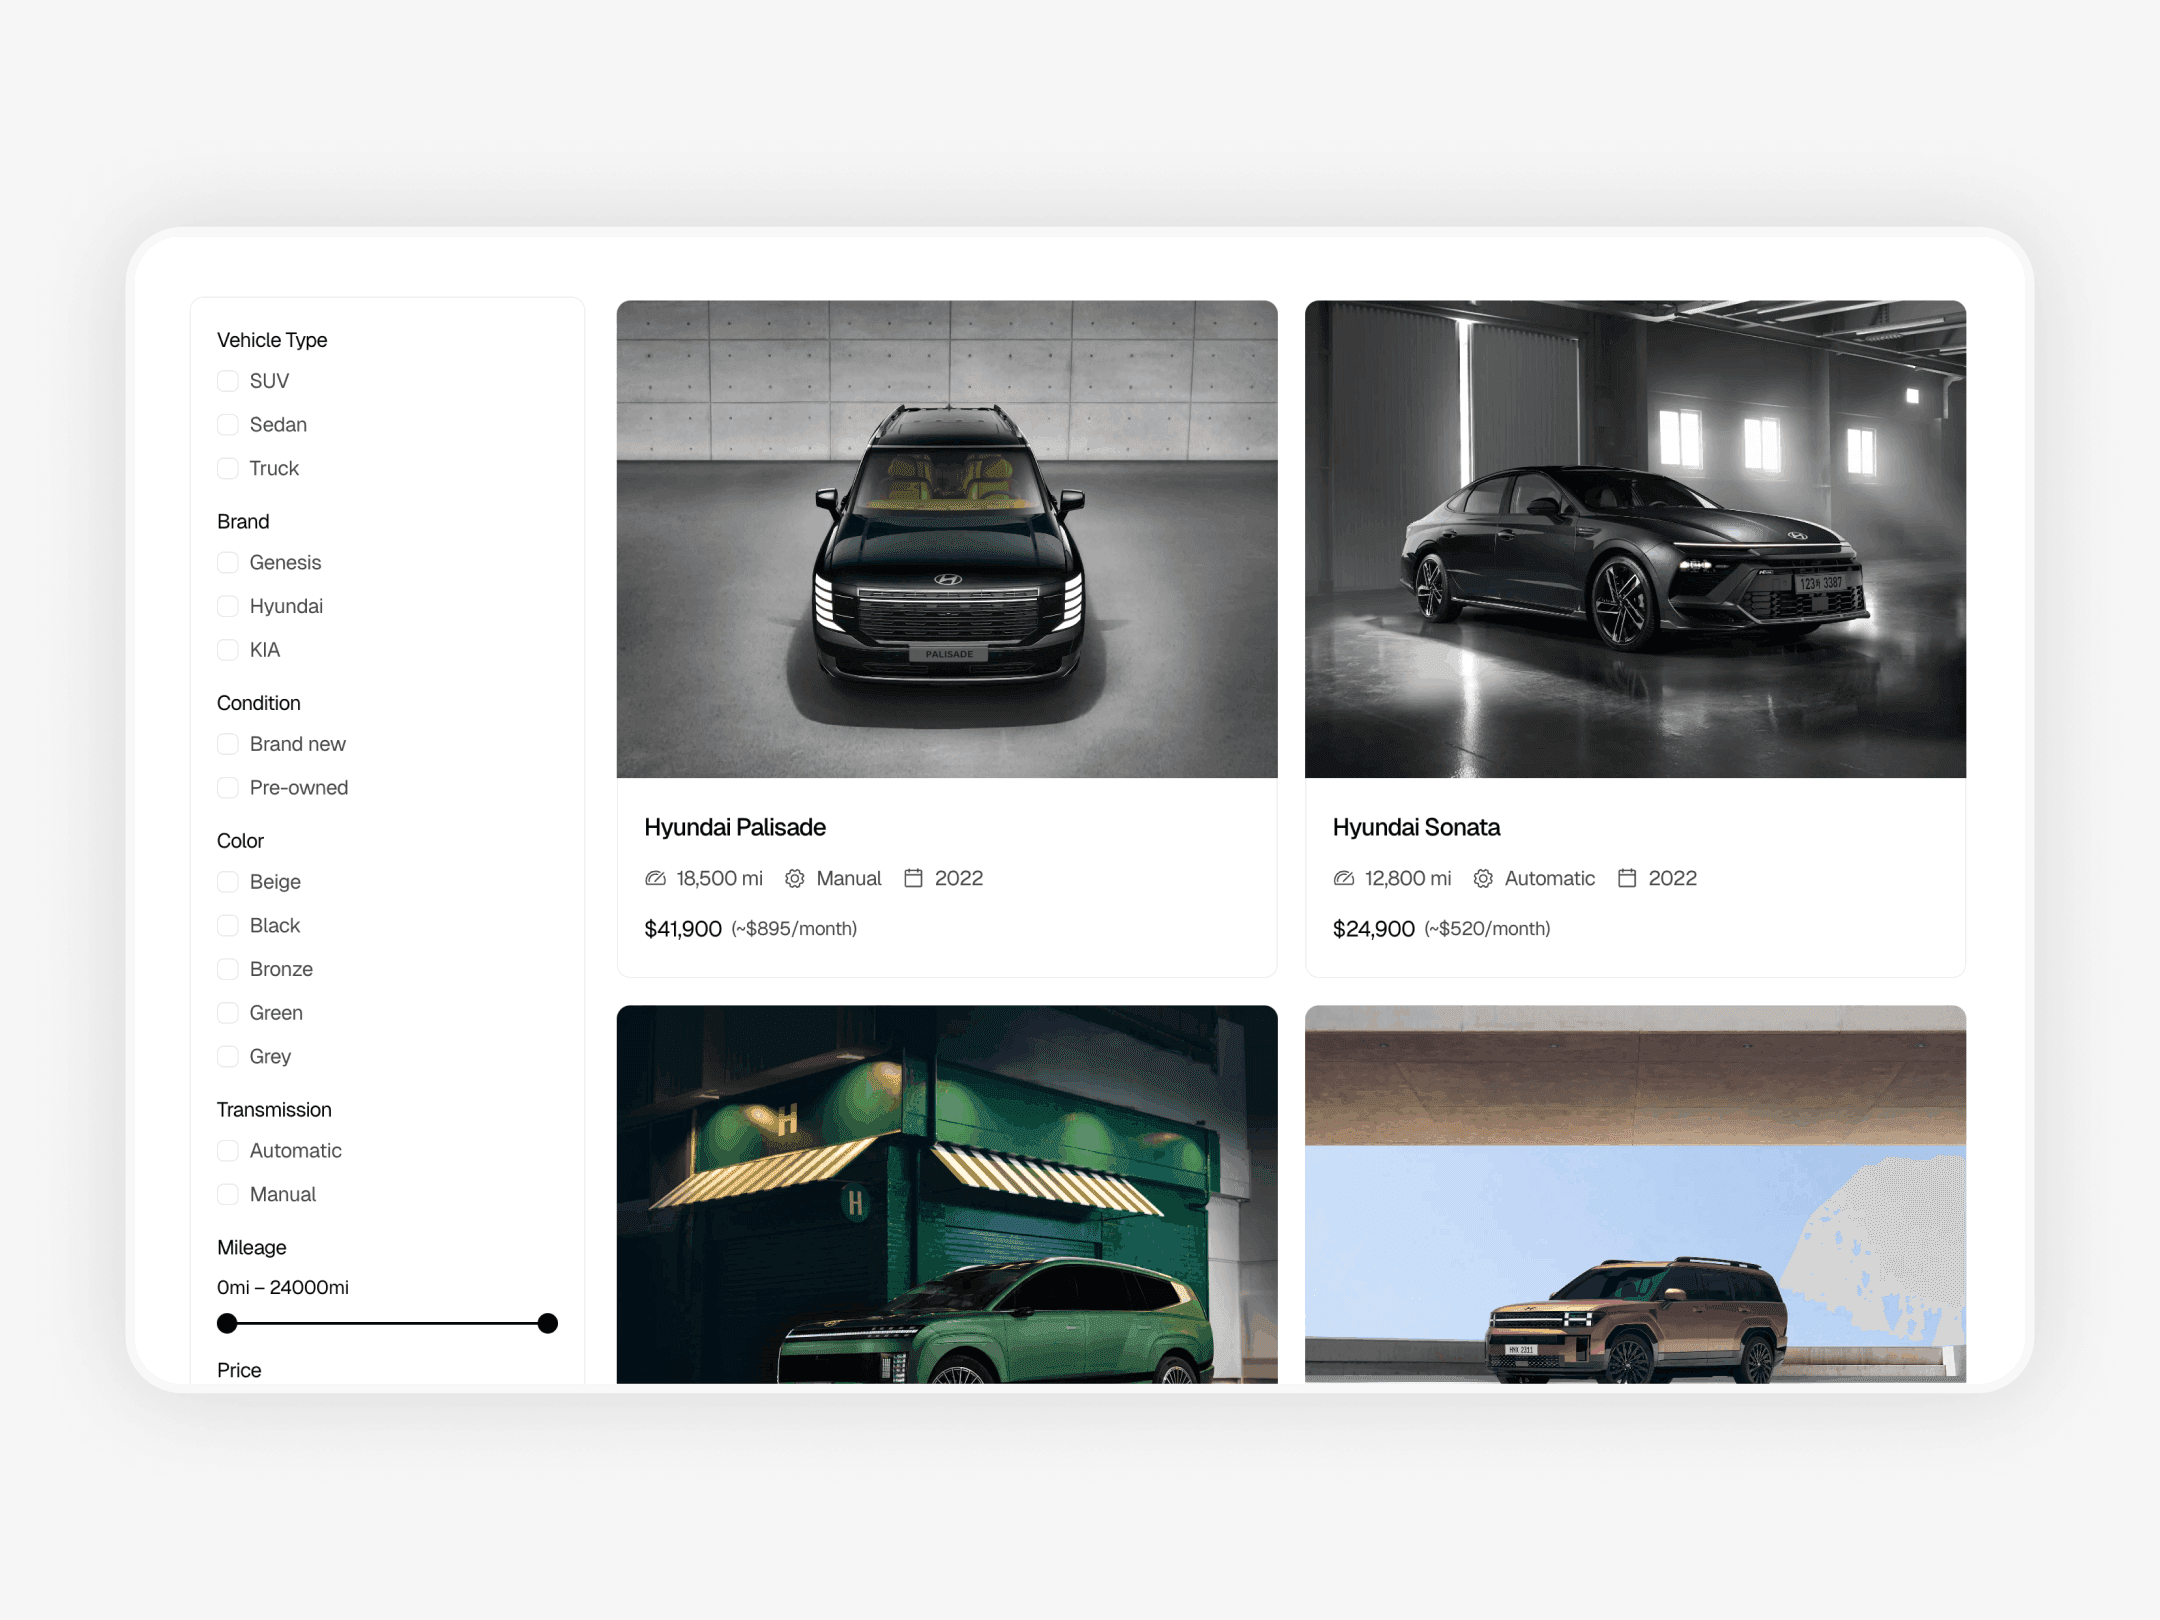Select the Brand new condition checkbox

(x=228, y=744)
